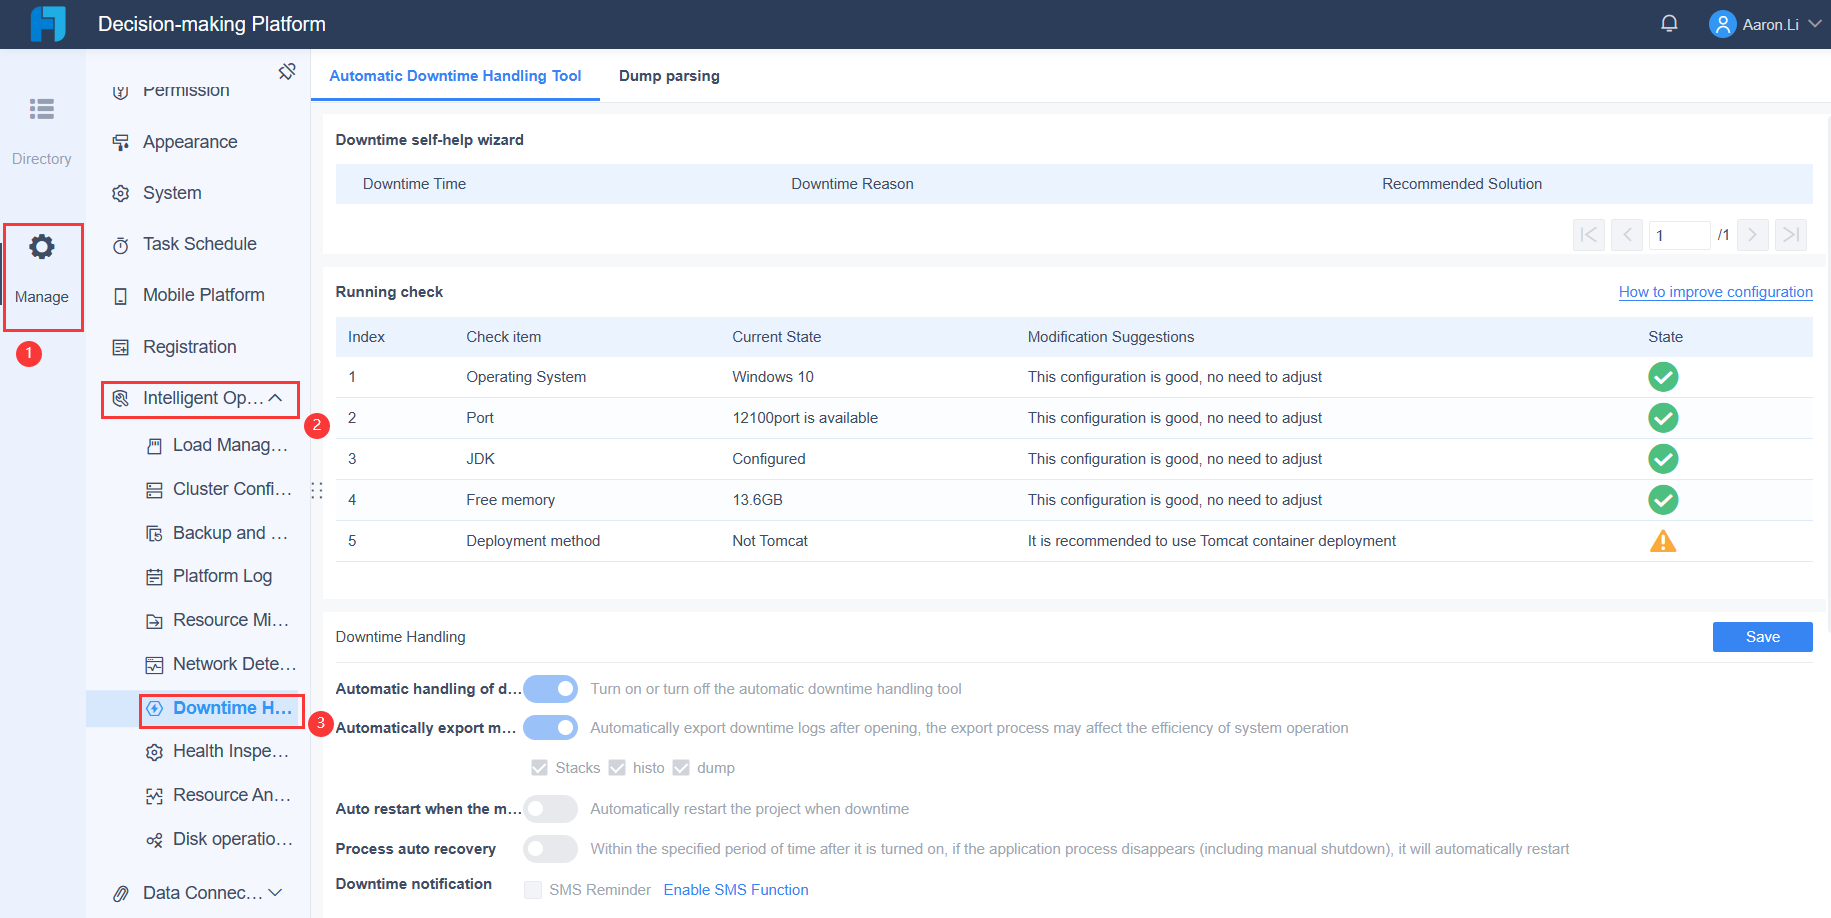This screenshot has width=1831, height=918.
Task: Unpin the sidebar panel
Action: (x=288, y=70)
